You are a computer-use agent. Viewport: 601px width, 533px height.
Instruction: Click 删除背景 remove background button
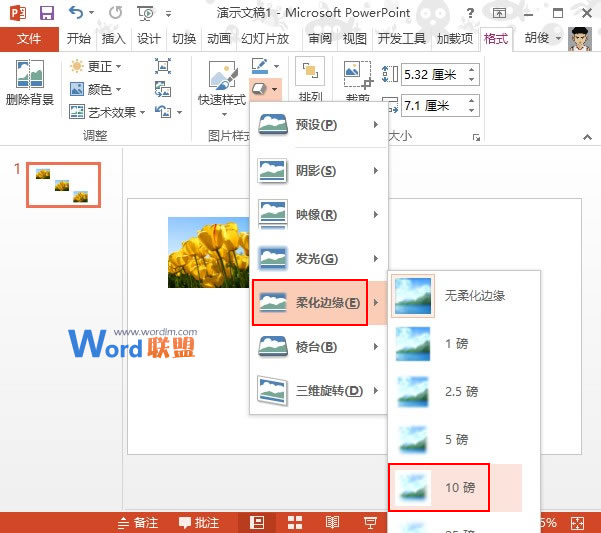coord(30,83)
